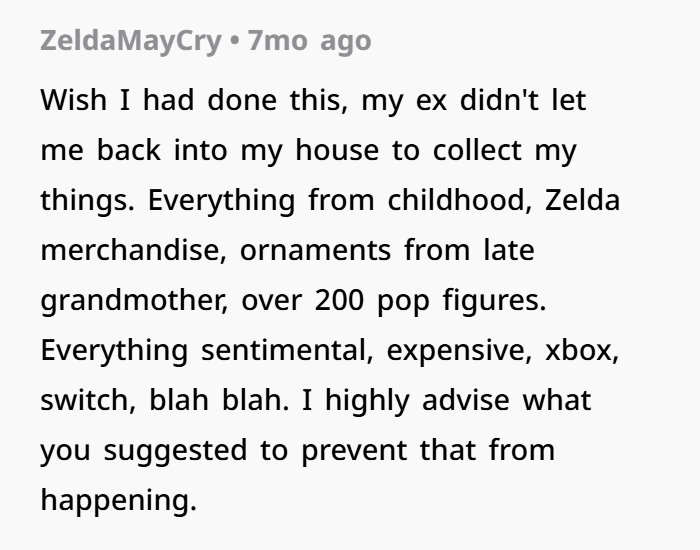
Task: Click the word "ornaments" in the comment
Action: tap(316, 250)
